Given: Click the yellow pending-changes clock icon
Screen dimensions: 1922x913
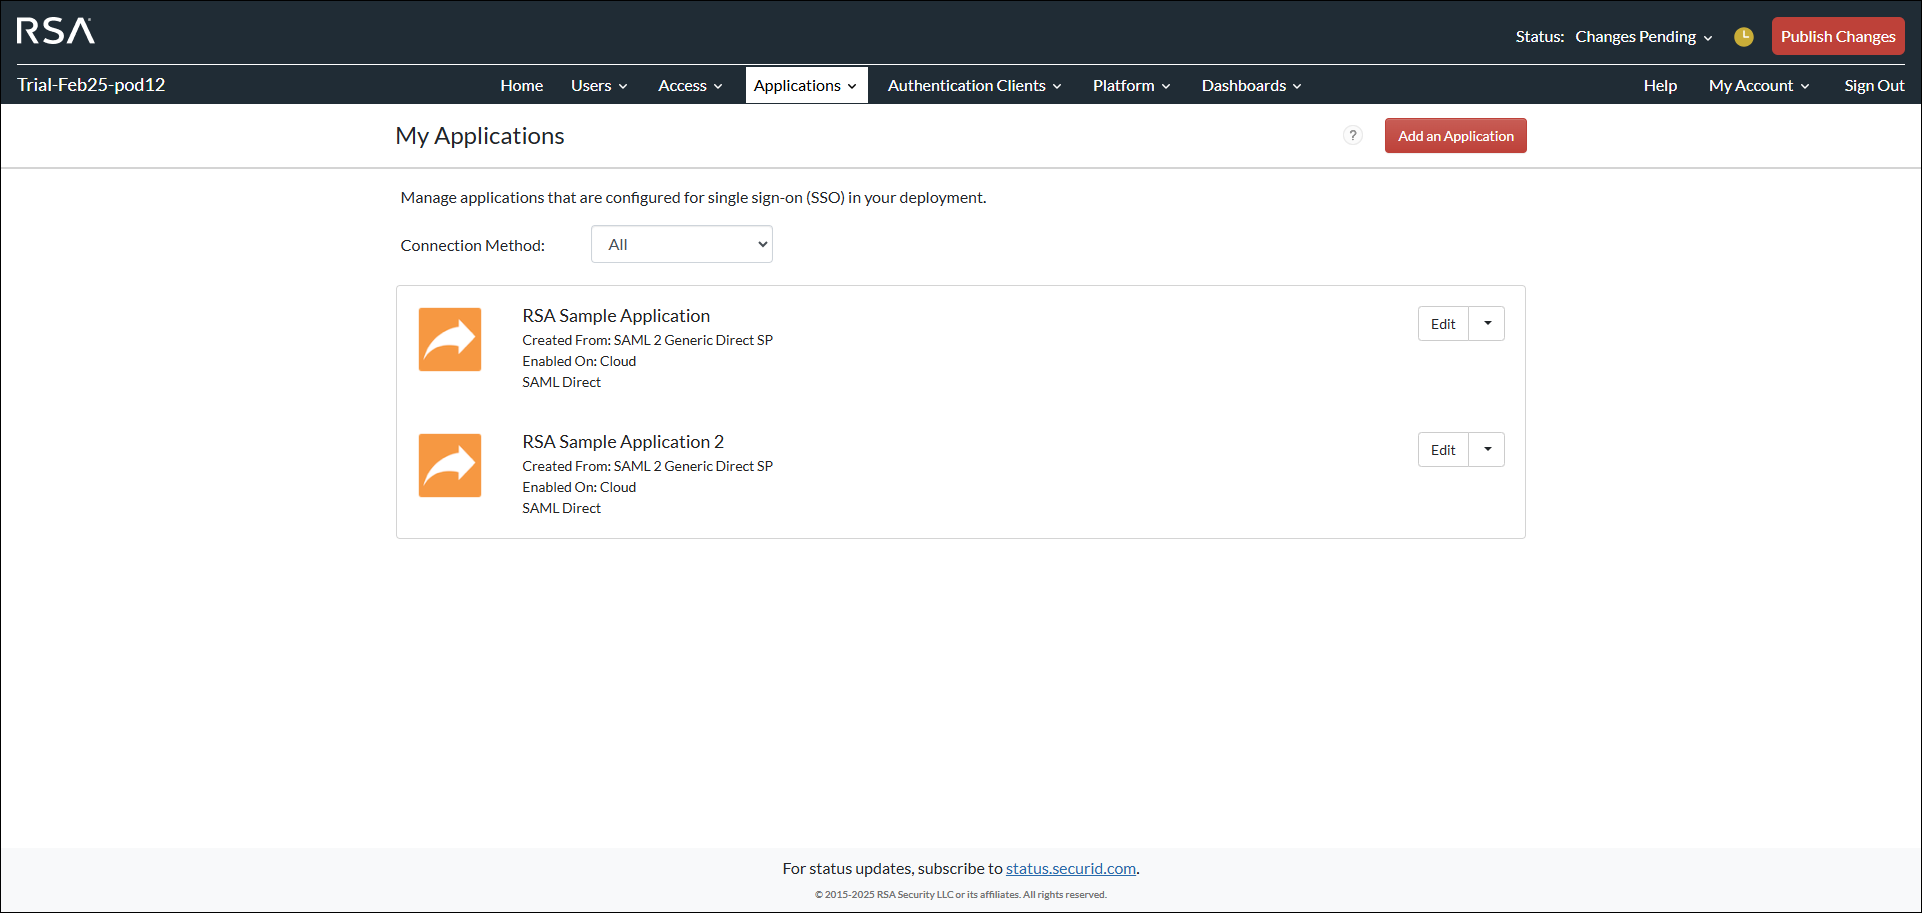Looking at the screenshot, I should coord(1743,37).
